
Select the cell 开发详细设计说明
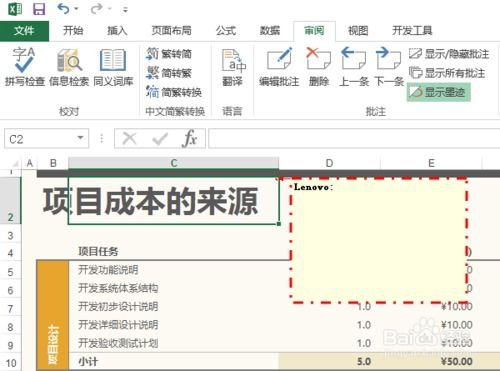118,325
